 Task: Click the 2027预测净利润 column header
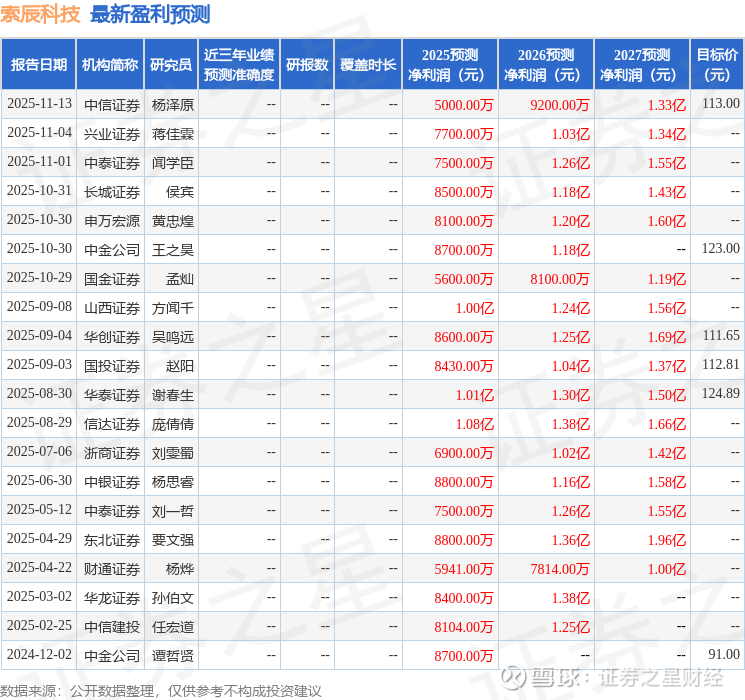tap(642, 65)
